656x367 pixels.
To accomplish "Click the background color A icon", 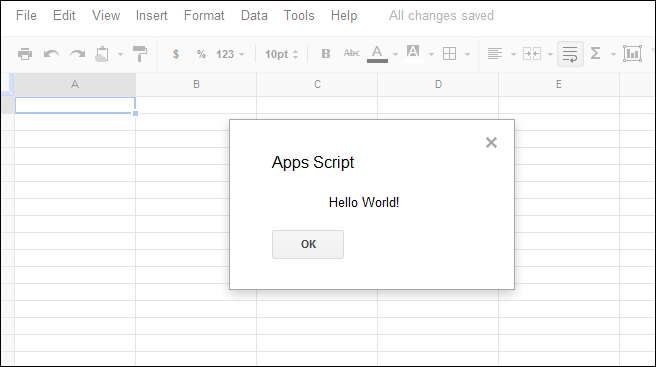I will [x=413, y=53].
